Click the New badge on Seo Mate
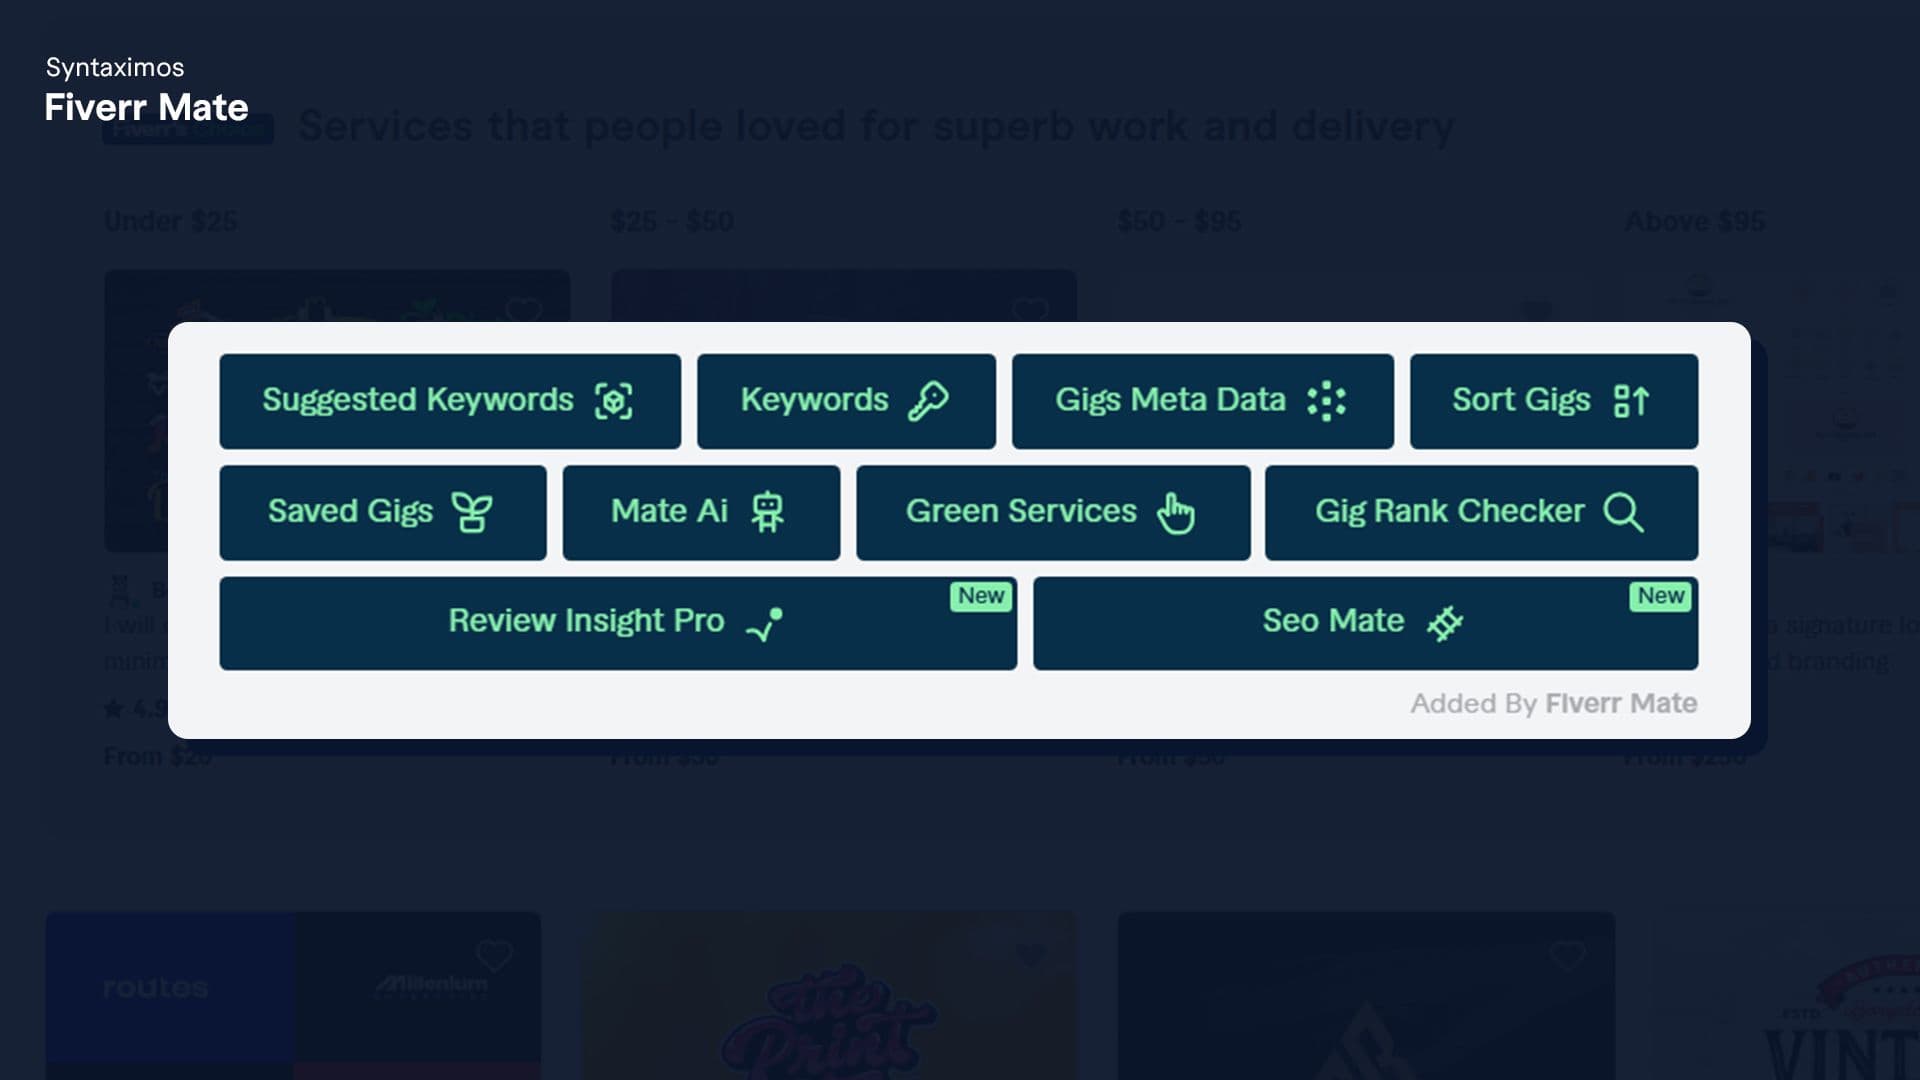Image resolution: width=1920 pixels, height=1080 pixels. (x=1661, y=596)
